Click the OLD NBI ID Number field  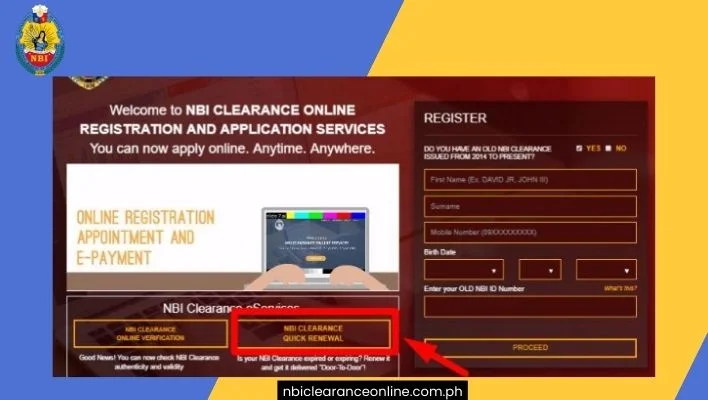[530, 307]
